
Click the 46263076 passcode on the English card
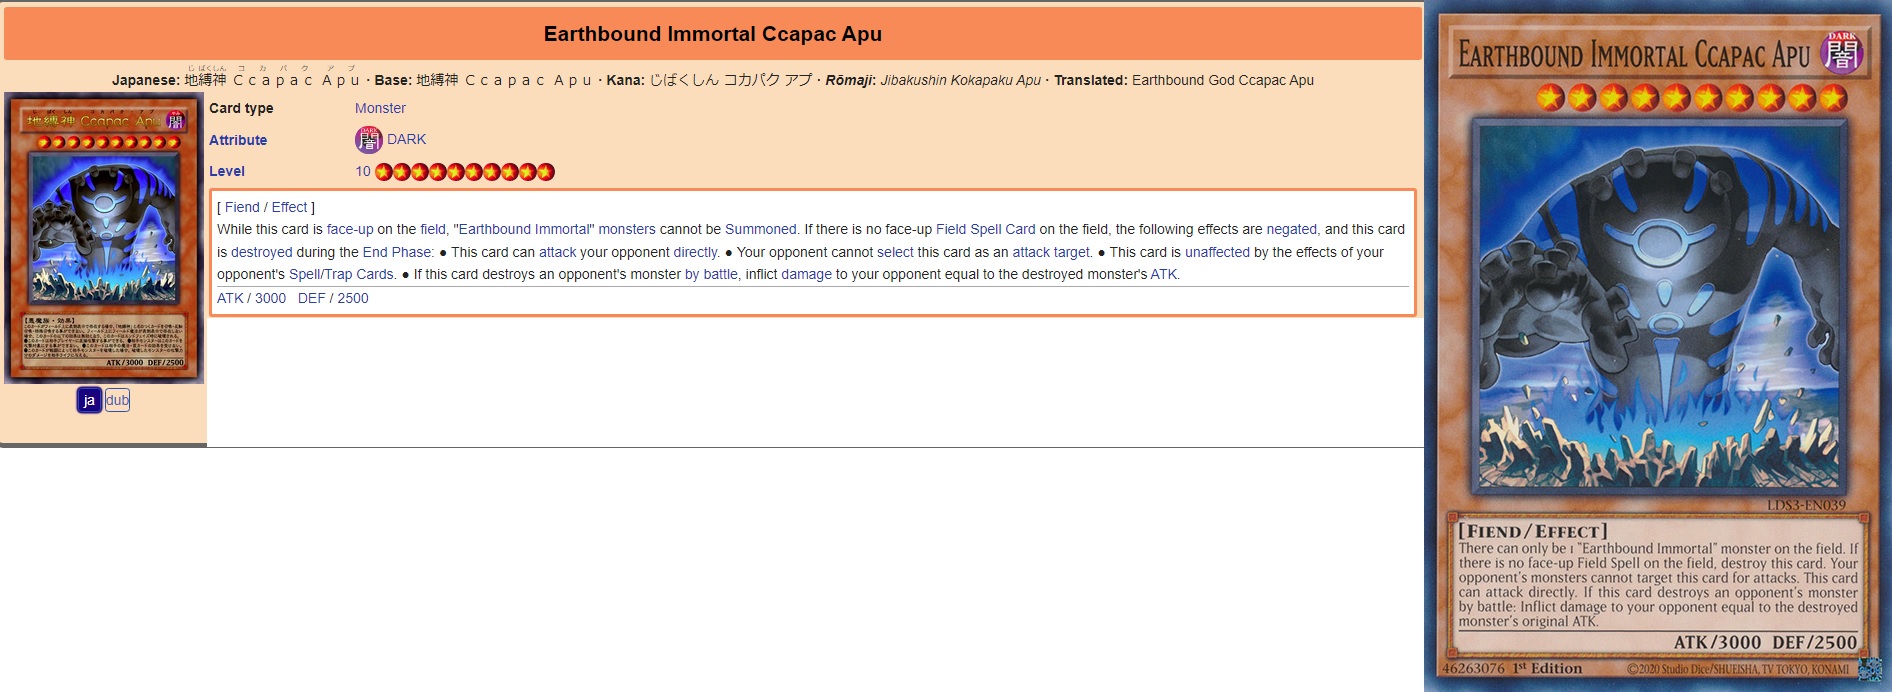pyautogui.click(x=1473, y=668)
